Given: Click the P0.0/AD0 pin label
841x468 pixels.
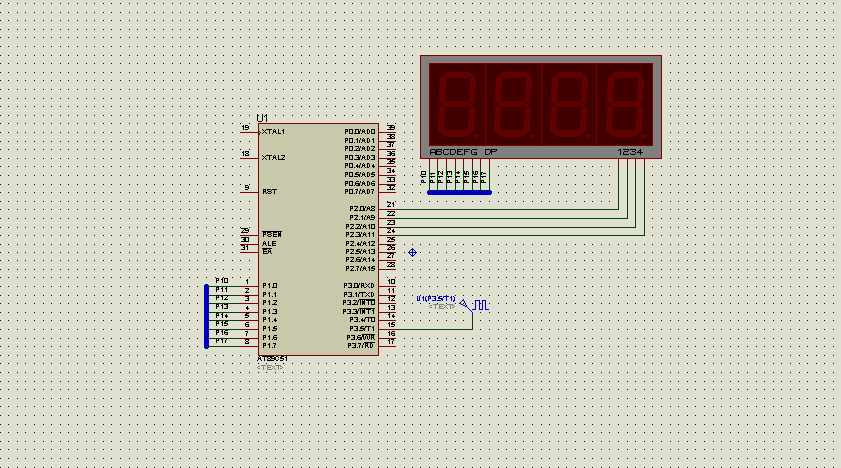Looking at the screenshot, I should coord(360,132).
